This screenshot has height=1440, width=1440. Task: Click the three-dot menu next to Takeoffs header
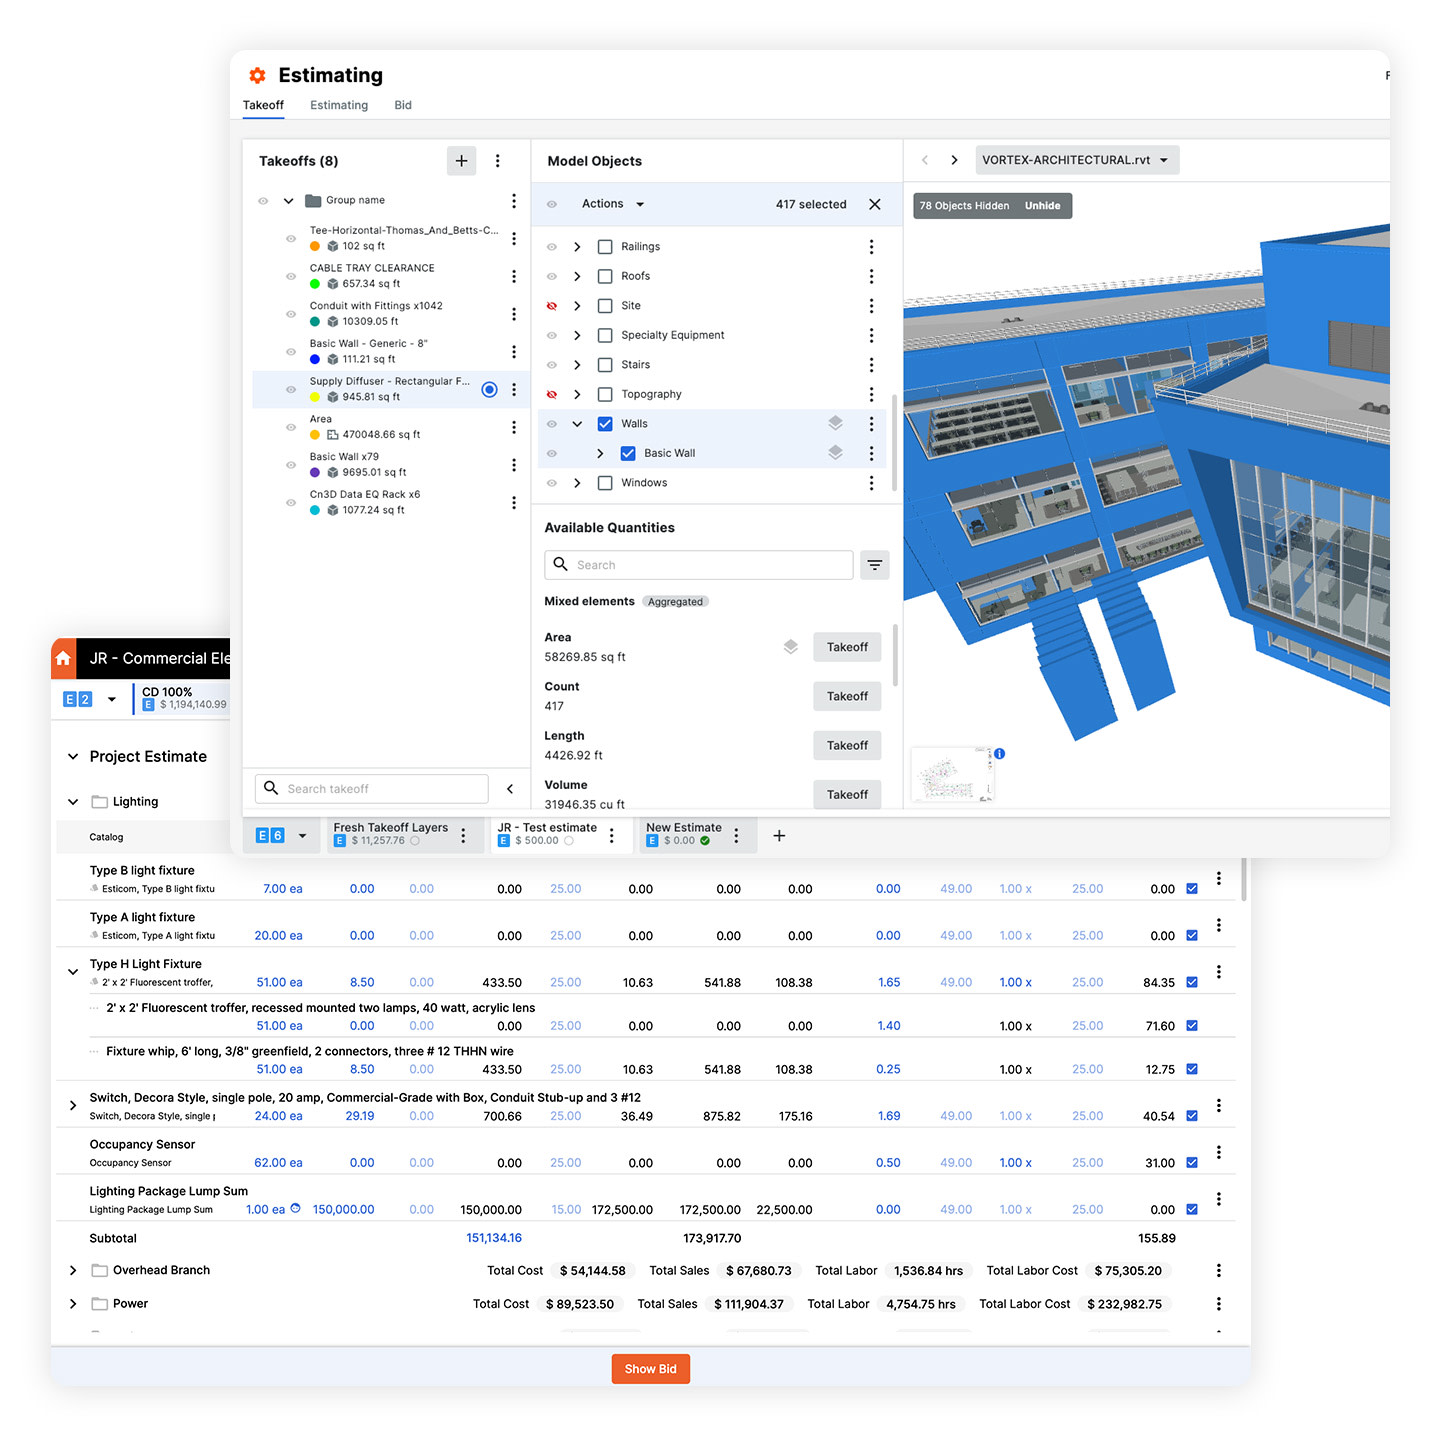click(x=498, y=161)
